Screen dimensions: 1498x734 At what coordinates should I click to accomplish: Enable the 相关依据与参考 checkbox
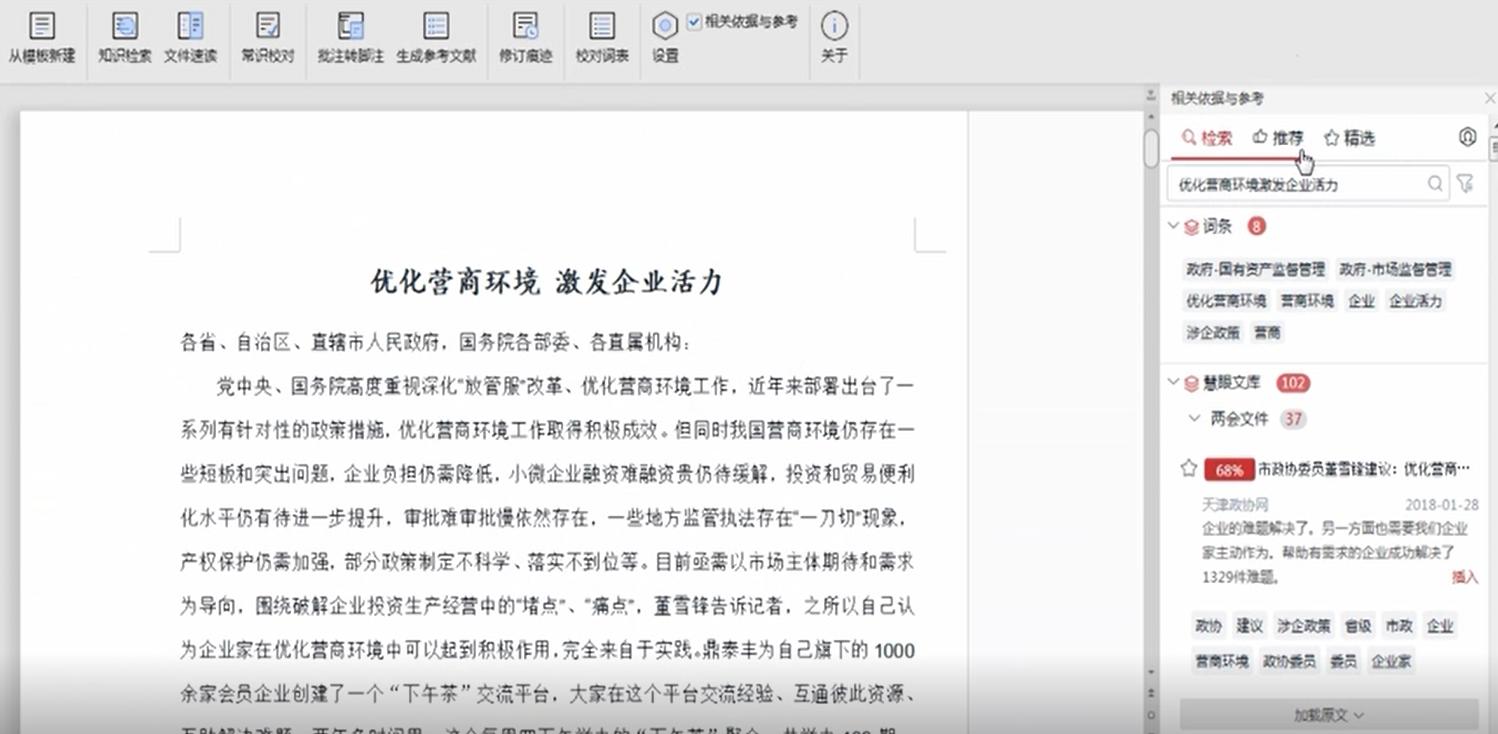pos(692,21)
